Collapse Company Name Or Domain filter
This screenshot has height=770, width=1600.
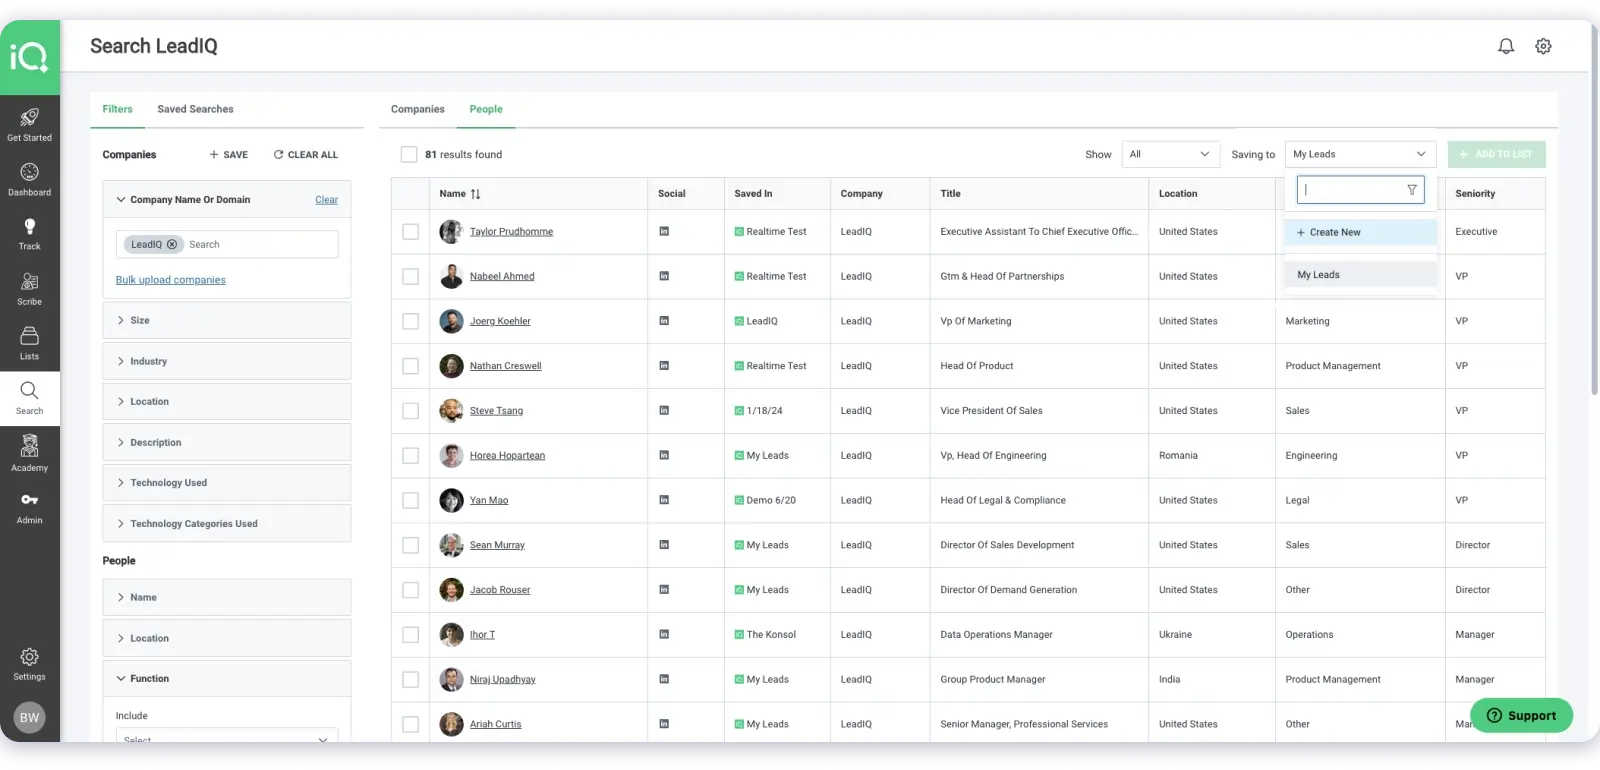pyautogui.click(x=121, y=200)
